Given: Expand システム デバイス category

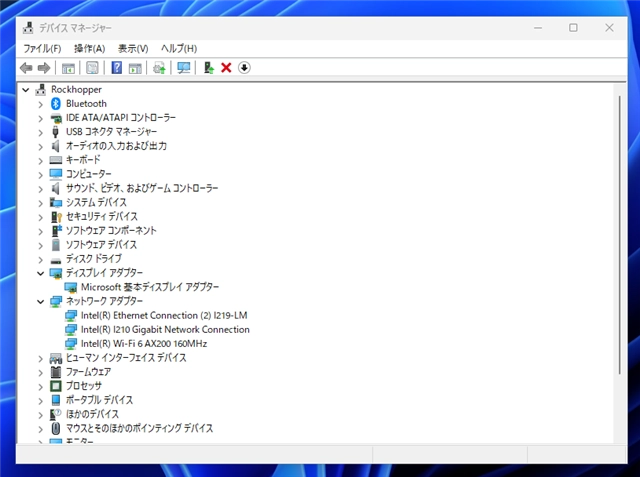Looking at the screenshot, I should click(40, 203).
